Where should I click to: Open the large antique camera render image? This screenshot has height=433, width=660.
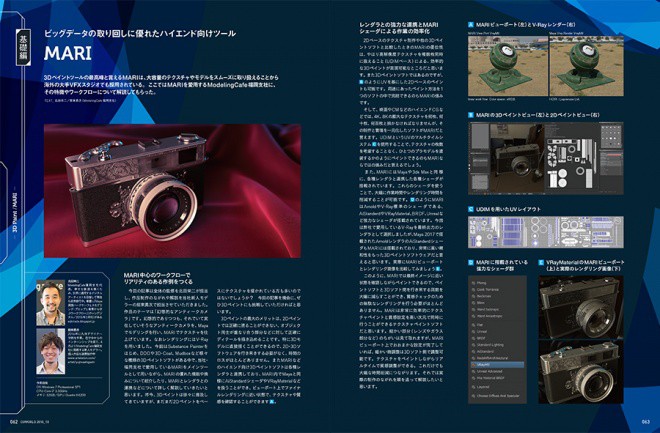click(x=172, y=191)
